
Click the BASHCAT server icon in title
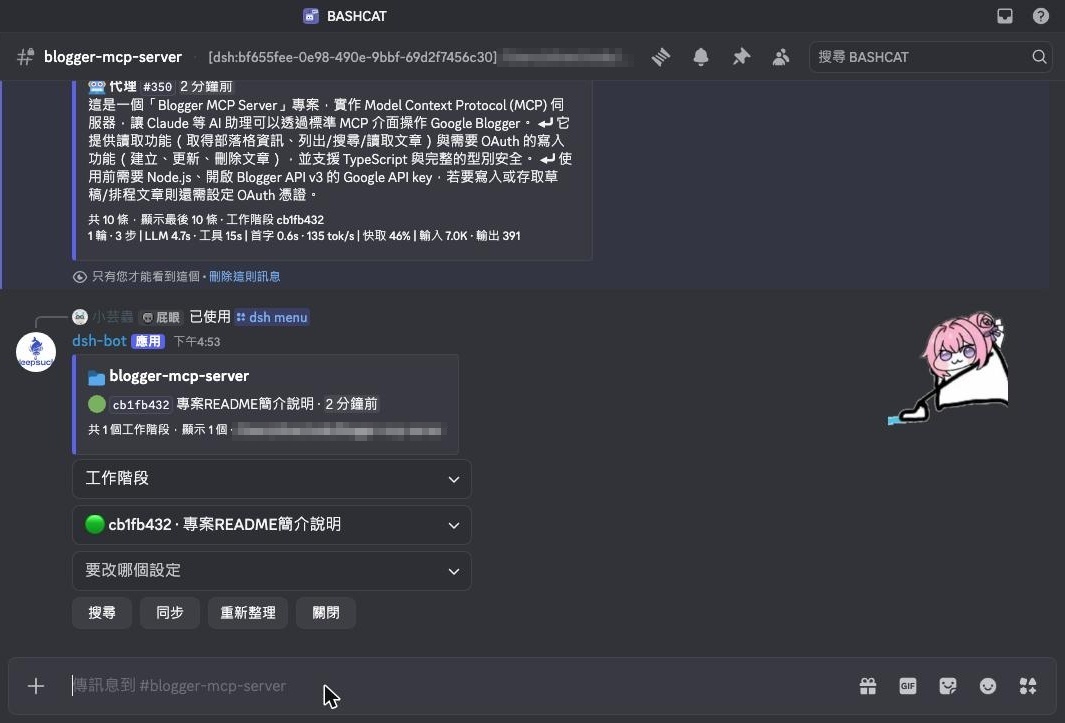click(311, 16)
